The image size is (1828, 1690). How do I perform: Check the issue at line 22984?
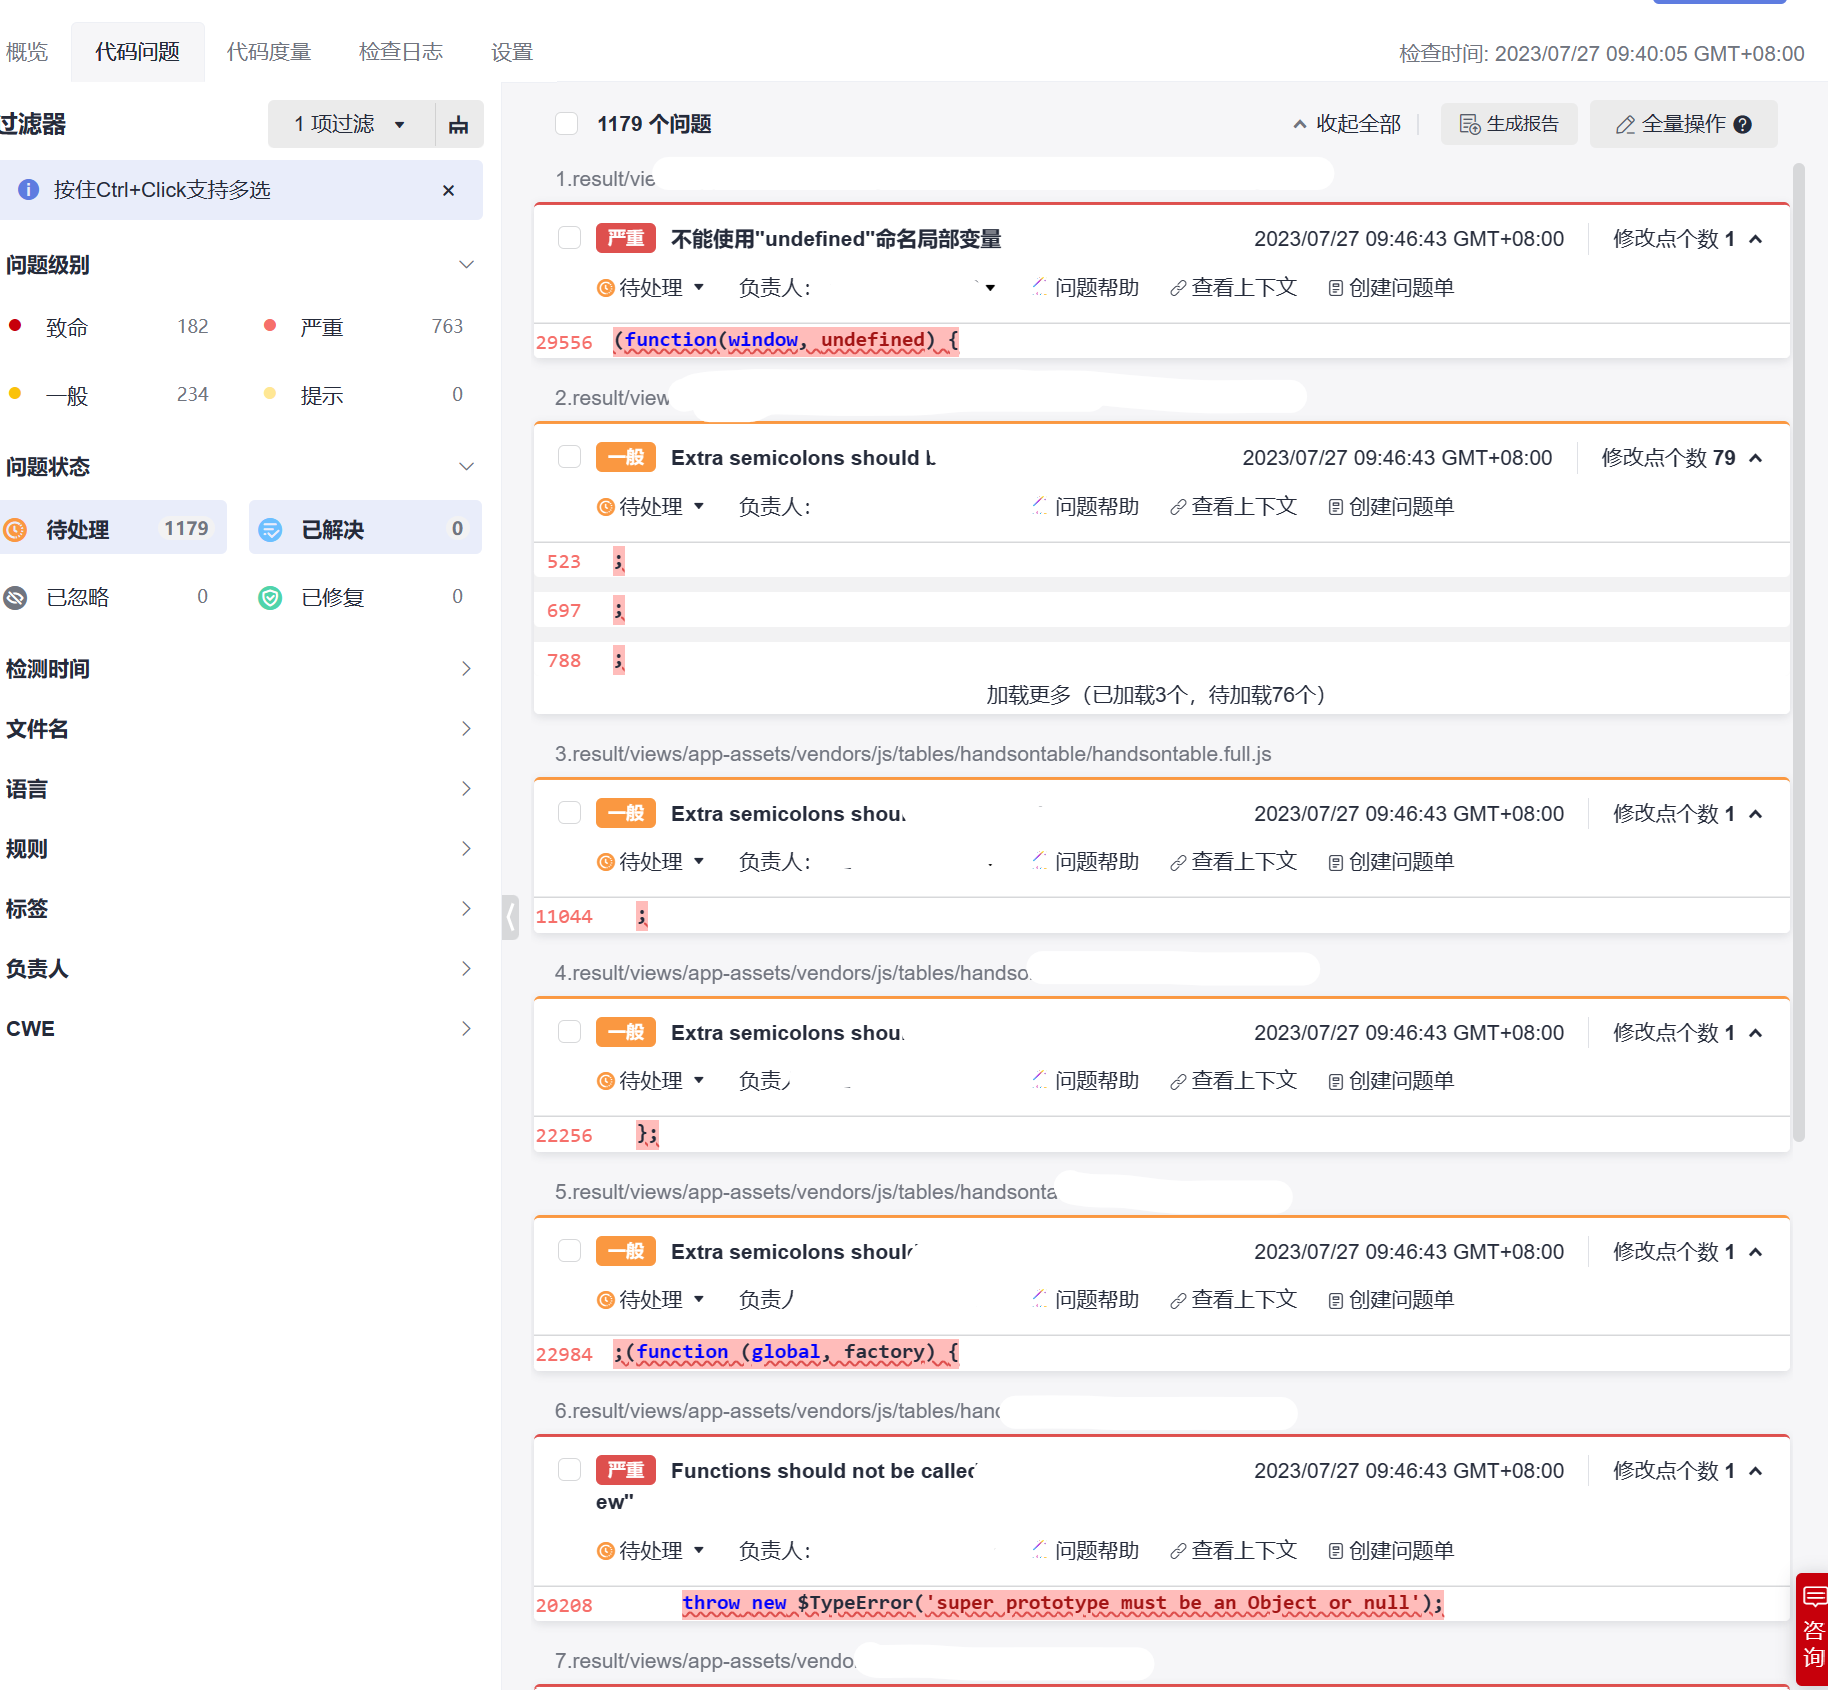[569, 1251]
